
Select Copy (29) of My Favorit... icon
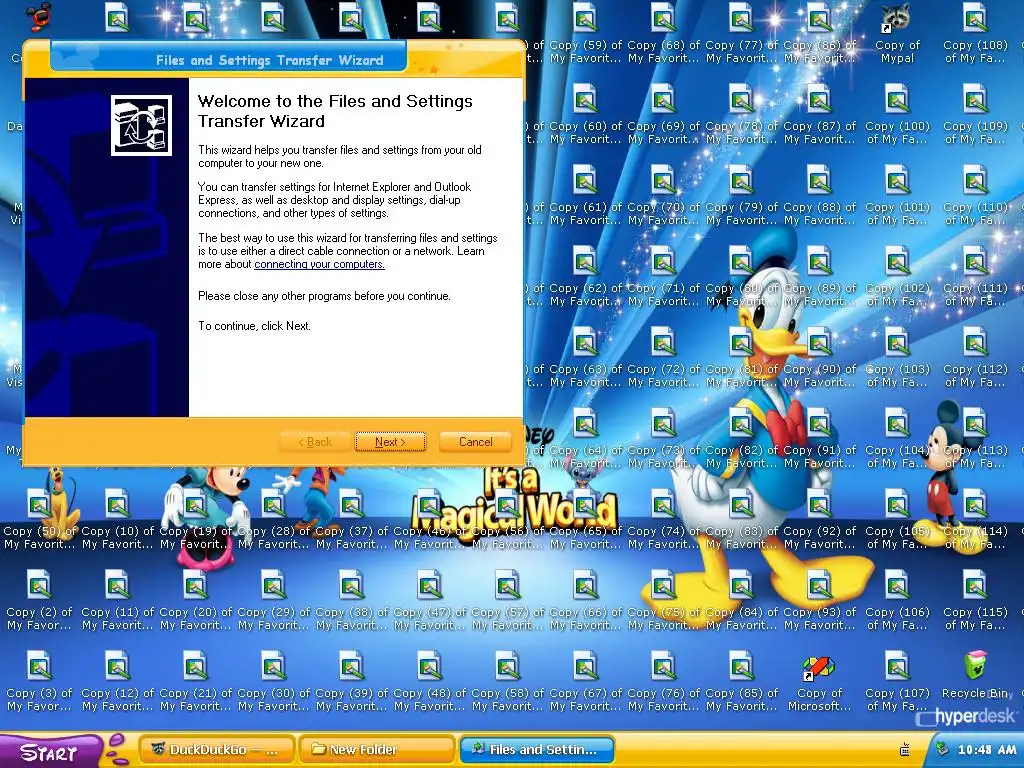click(x=274, y=584)
